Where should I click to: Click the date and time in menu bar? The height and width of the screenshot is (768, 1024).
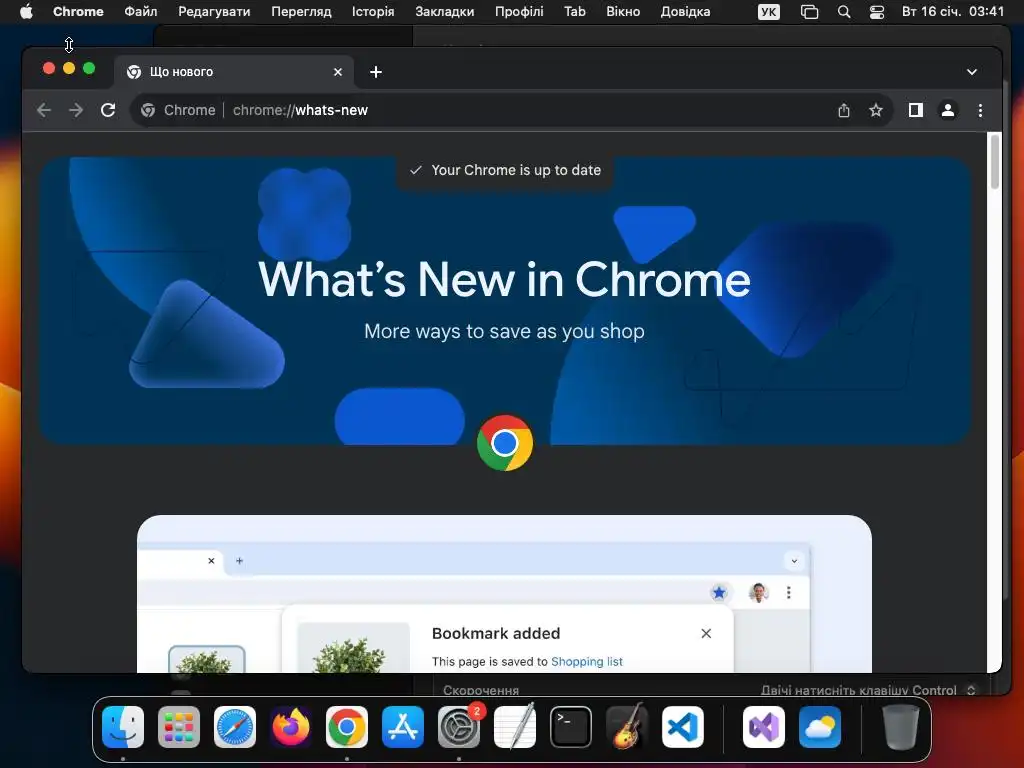pos(953,12)
